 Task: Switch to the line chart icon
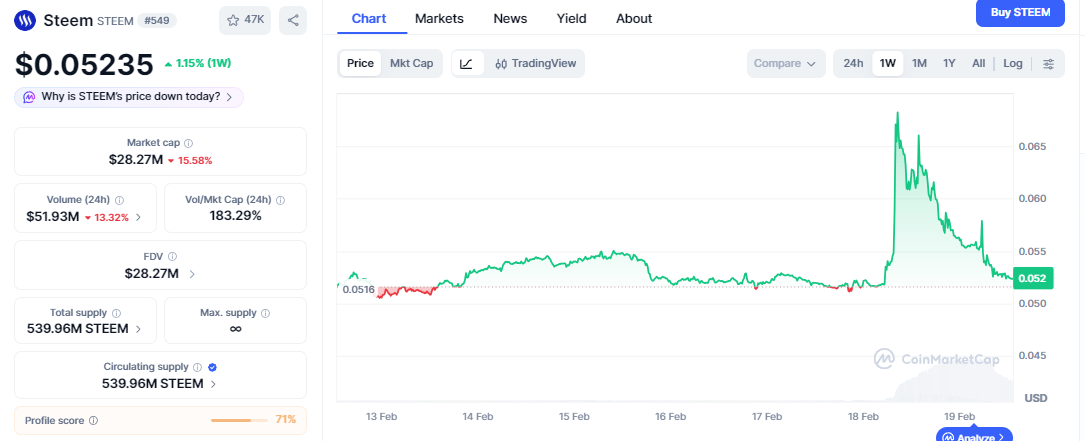point(466,64)
